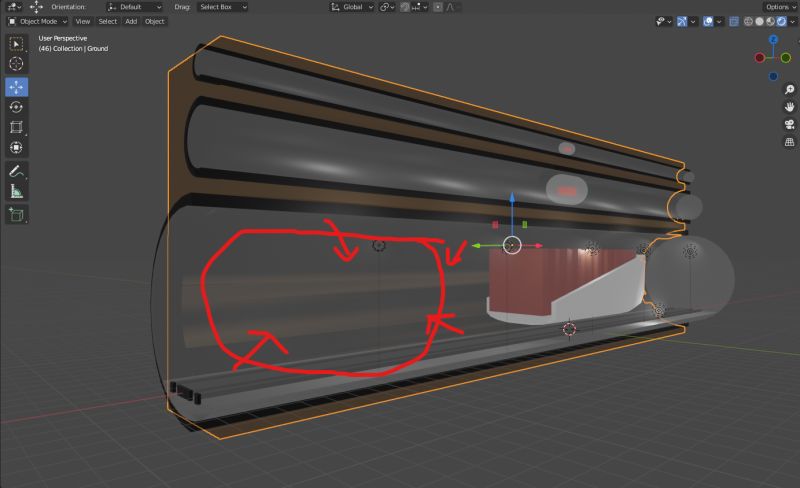The width and height of the screenshot is (800, 488).
Task: Click the red X arrow of move gizmo
Action: point(537,246)
